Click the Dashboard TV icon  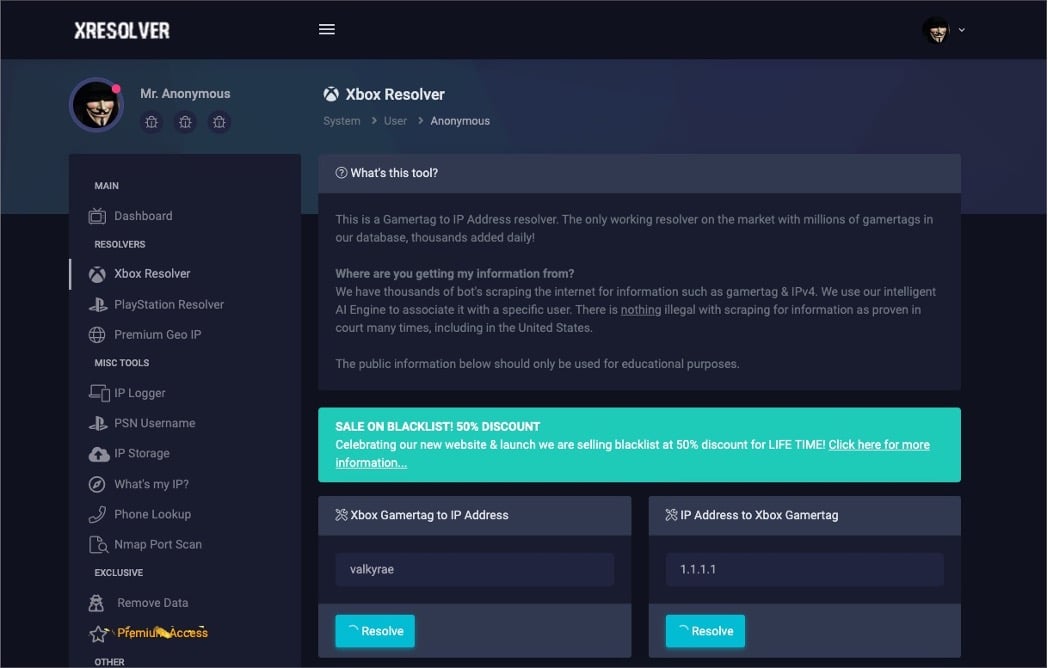click(x=97, y=216)
